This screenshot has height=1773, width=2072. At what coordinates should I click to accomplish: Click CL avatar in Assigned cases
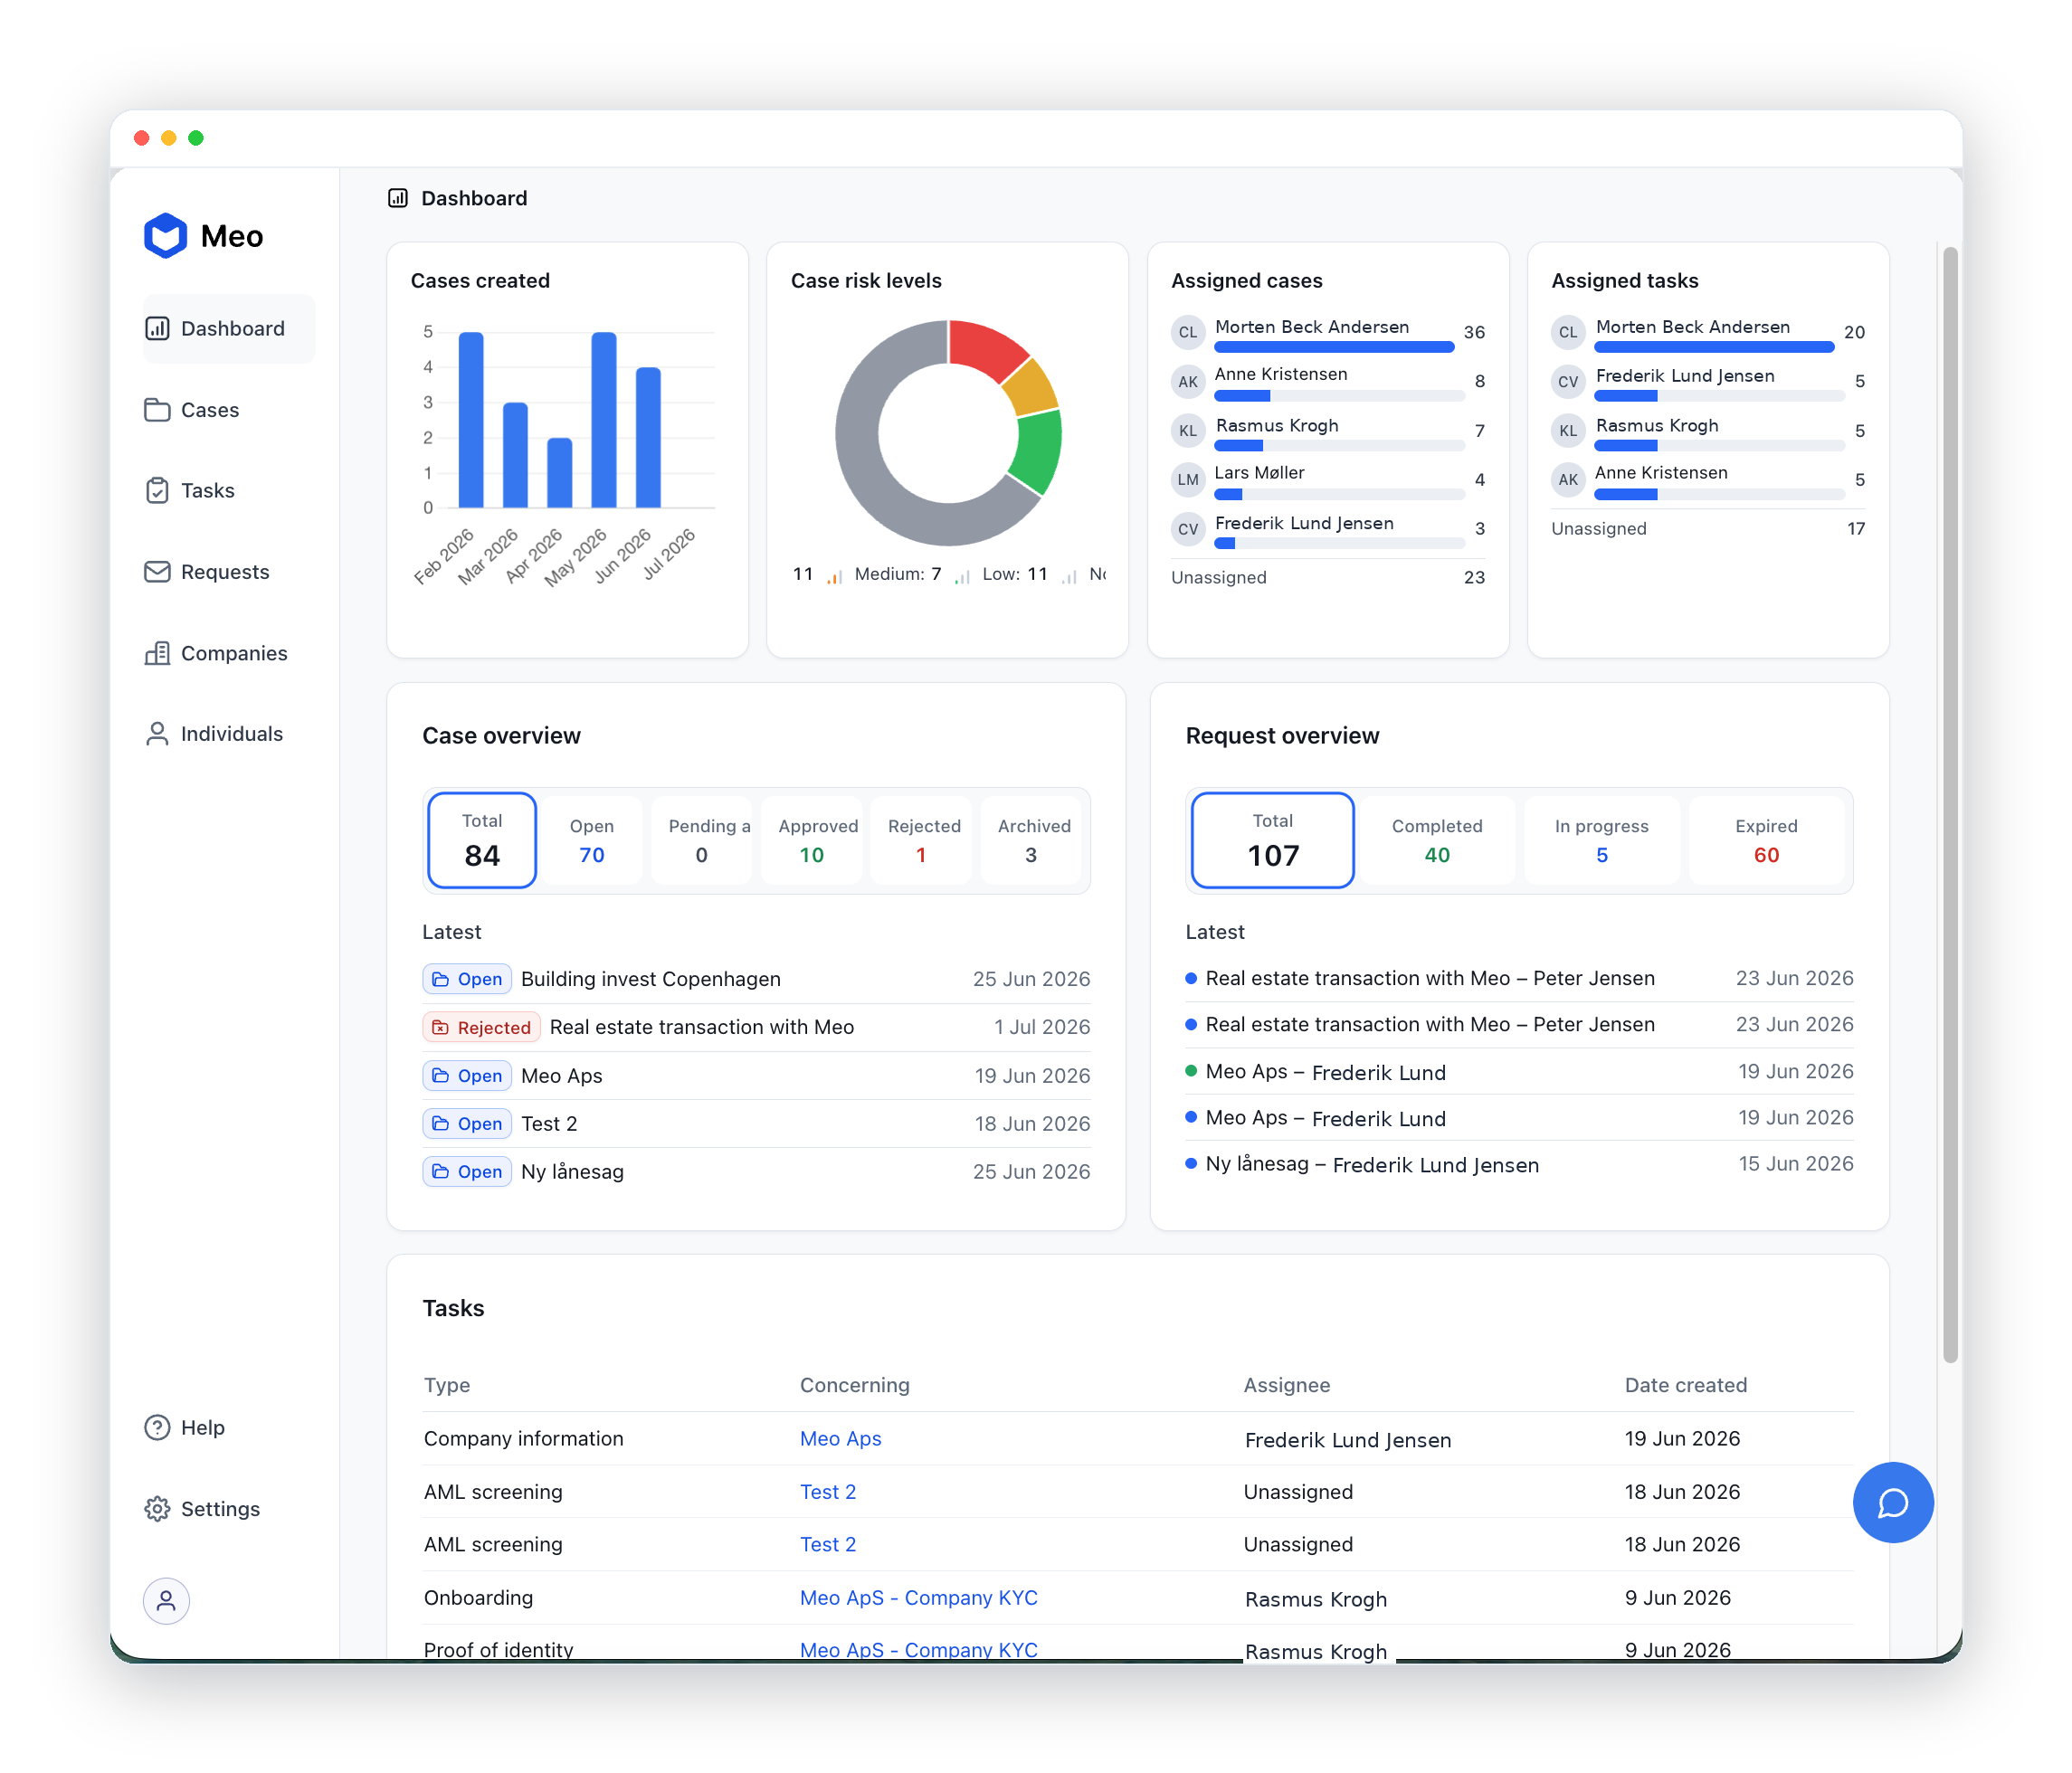point(1187,332)
